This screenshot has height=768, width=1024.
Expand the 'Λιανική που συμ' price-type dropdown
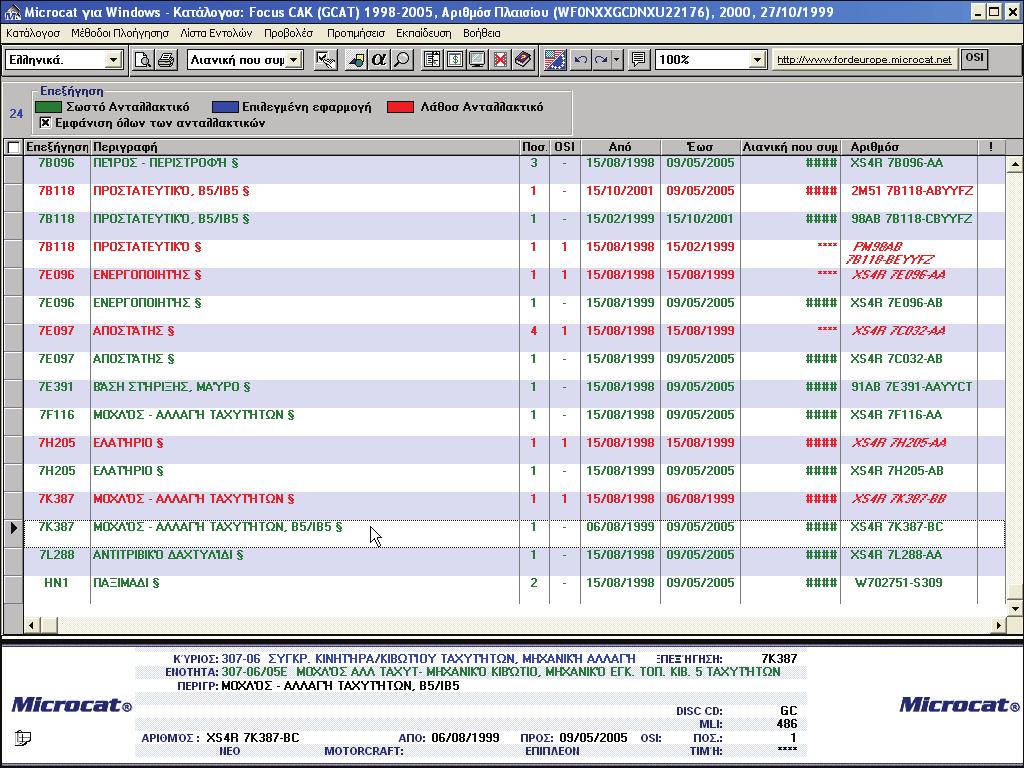[x=294, y=60]
